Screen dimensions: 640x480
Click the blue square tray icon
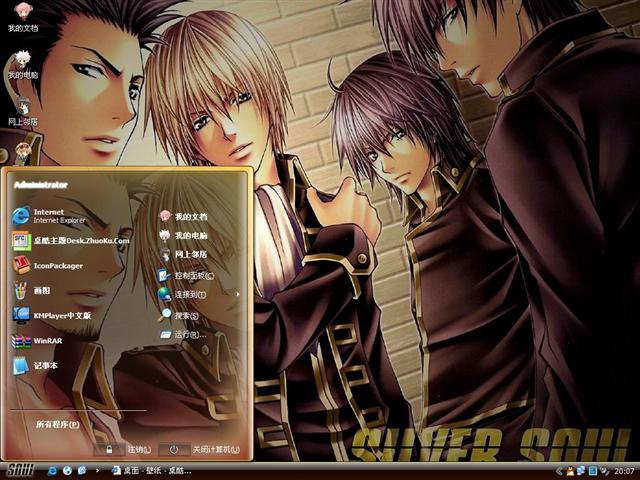tap(593, 471)
